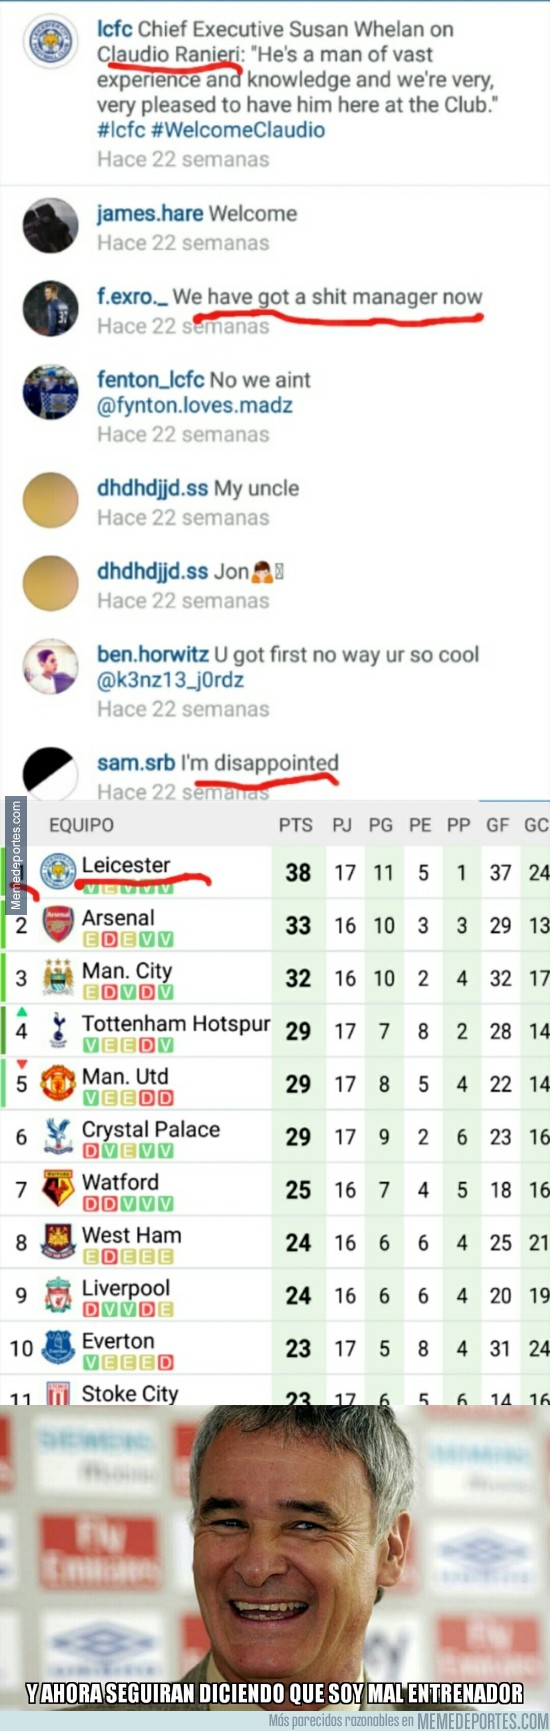Open the Tottenham Hotspur team row

tap(275, 1031)
